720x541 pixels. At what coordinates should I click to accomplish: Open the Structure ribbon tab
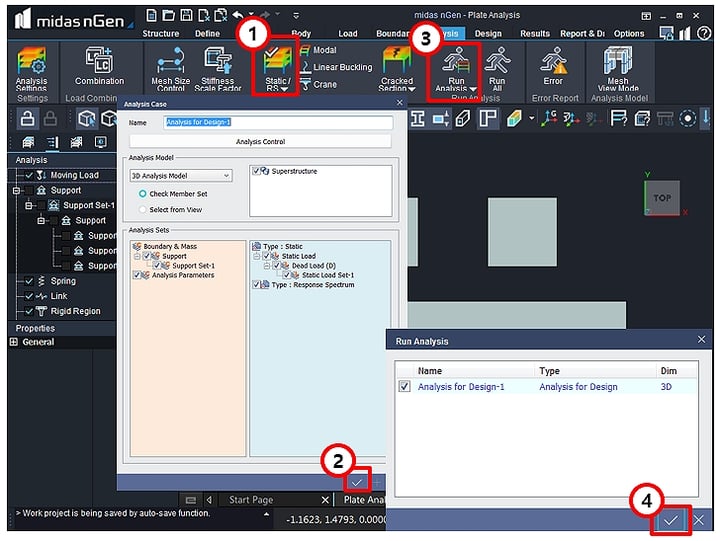pos(160,34)
